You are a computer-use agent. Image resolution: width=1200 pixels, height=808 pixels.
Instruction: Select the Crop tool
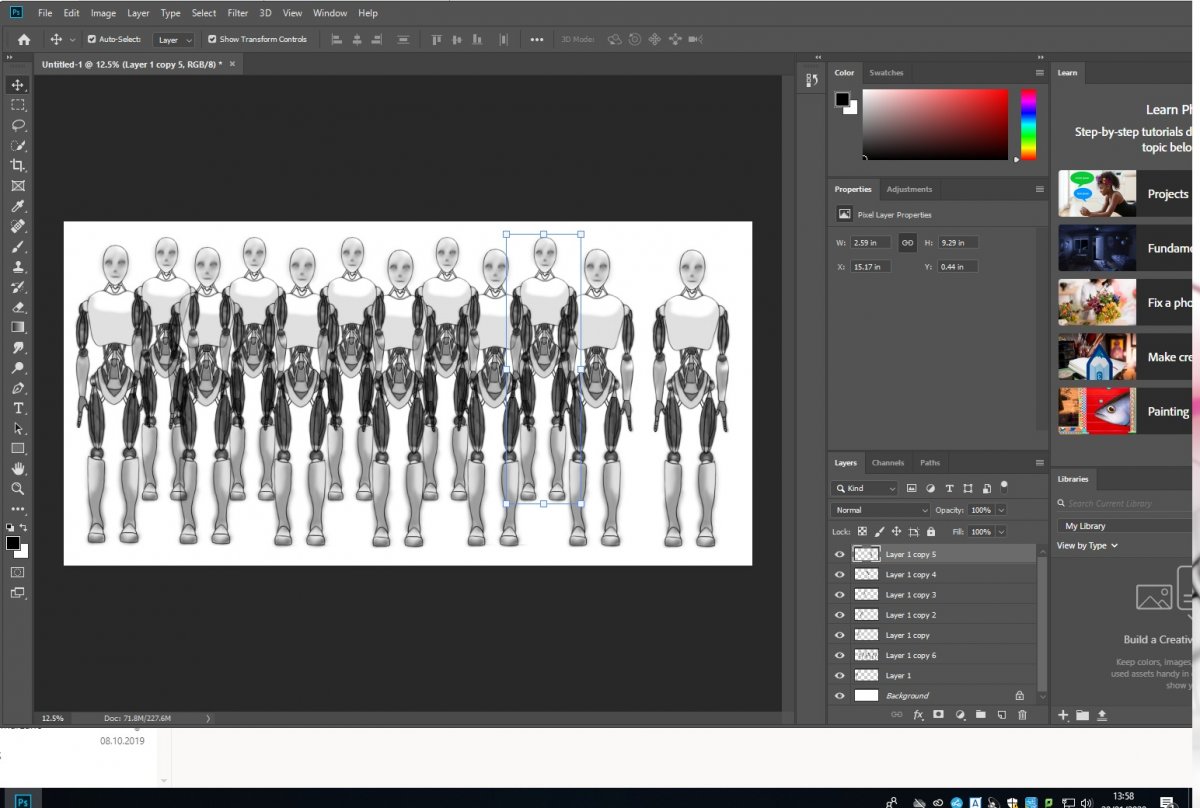click(18, 165)
